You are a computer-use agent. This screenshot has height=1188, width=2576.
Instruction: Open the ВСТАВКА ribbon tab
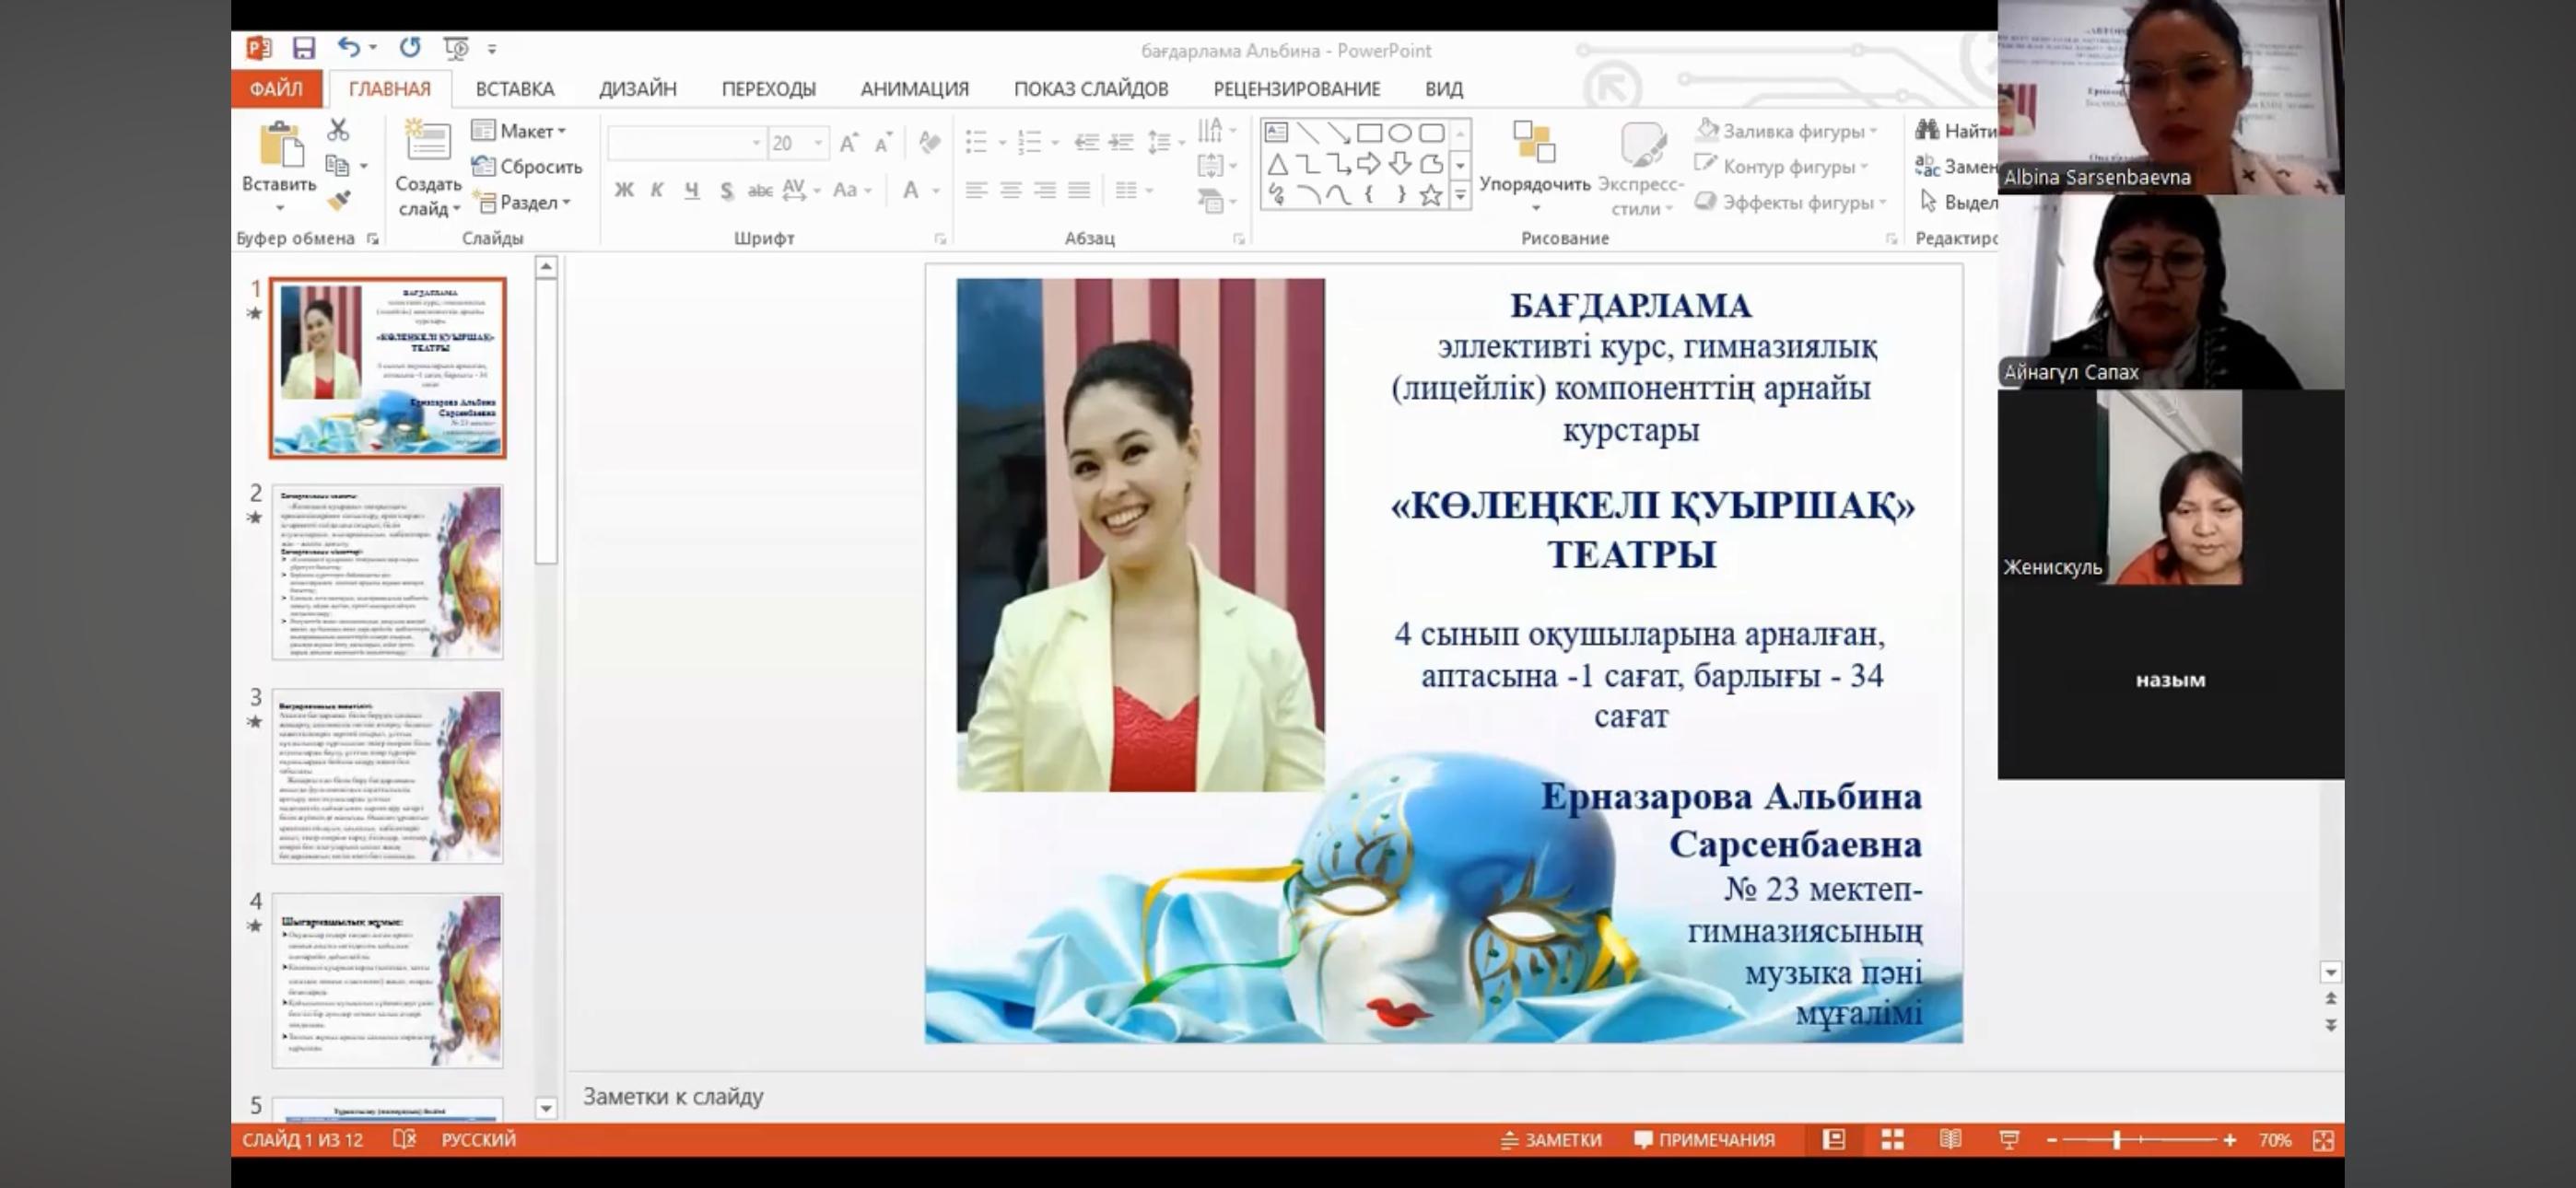tap(514, 89)
